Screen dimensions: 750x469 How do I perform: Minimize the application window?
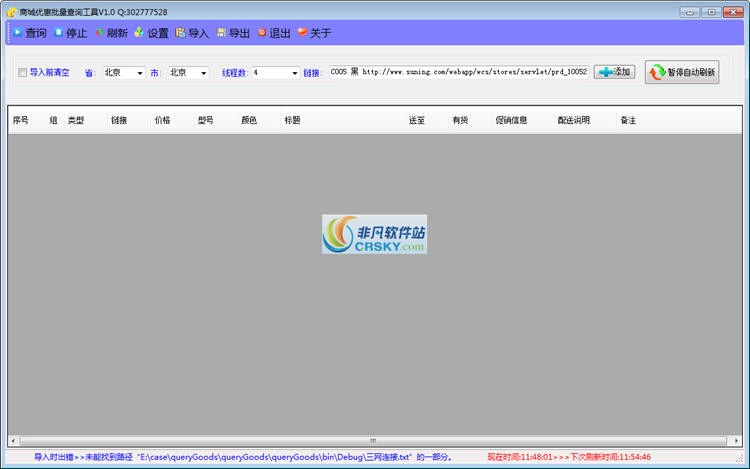(x=690, y=12)
